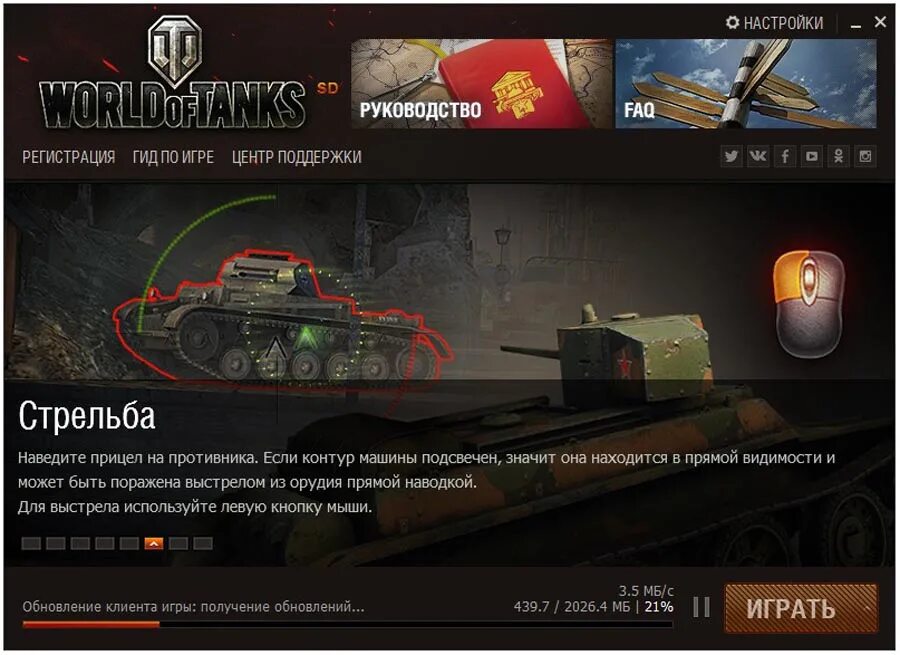This screenshot has height=655, width=900.
Task: Select the first tutorial slide indicator
Action: tap(31, 543)
